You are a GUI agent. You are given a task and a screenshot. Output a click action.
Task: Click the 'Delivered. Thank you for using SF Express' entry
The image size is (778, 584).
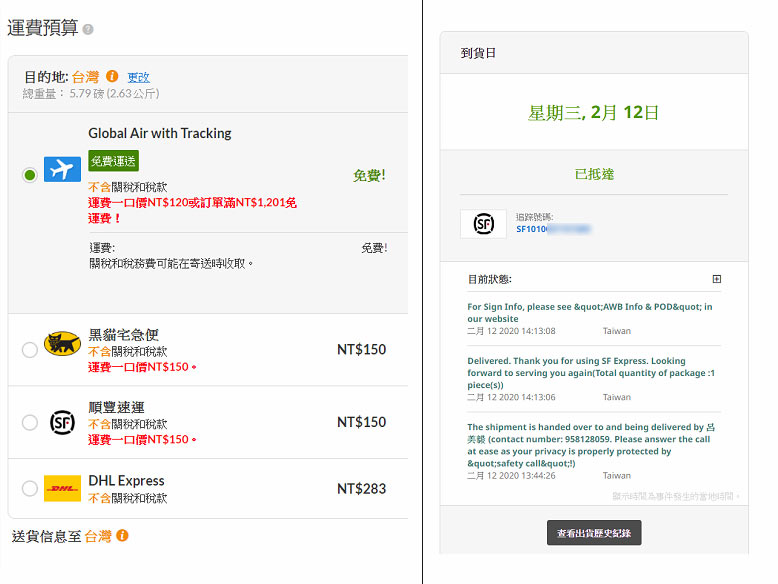[x=591, y=373]
